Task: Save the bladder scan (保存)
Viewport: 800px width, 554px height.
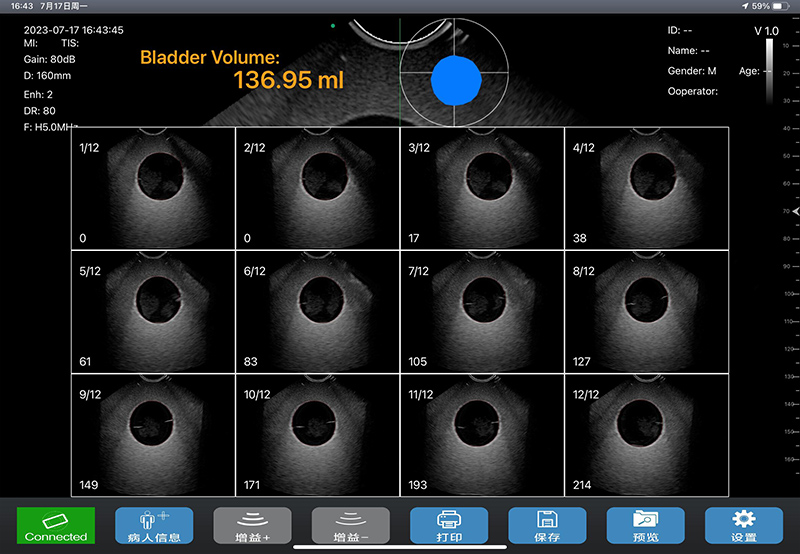Action: click(x=546, y=526)
